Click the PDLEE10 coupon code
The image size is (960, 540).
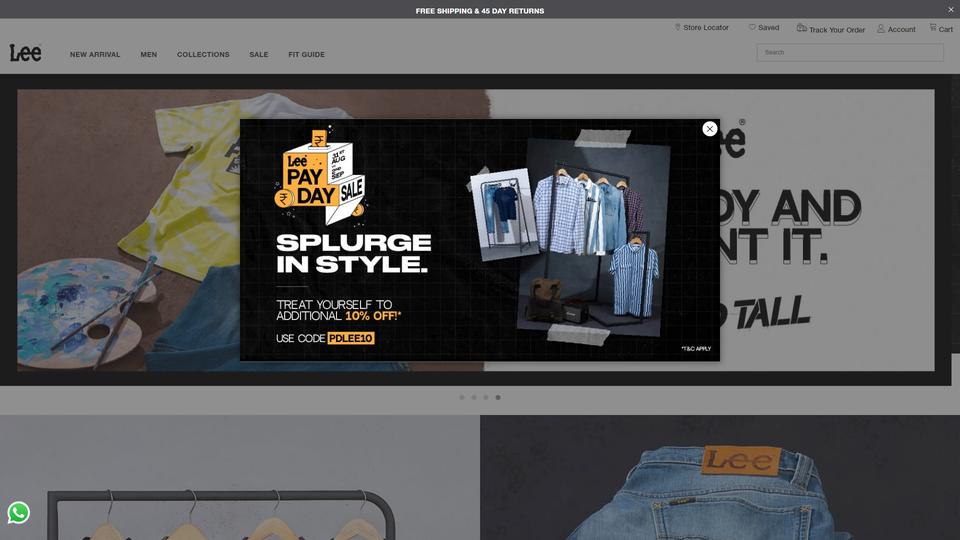pos(351,338)
